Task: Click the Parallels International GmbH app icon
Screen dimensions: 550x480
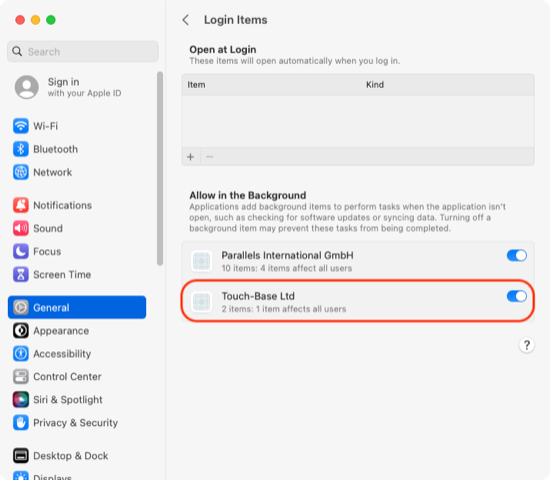Action: 201,261
